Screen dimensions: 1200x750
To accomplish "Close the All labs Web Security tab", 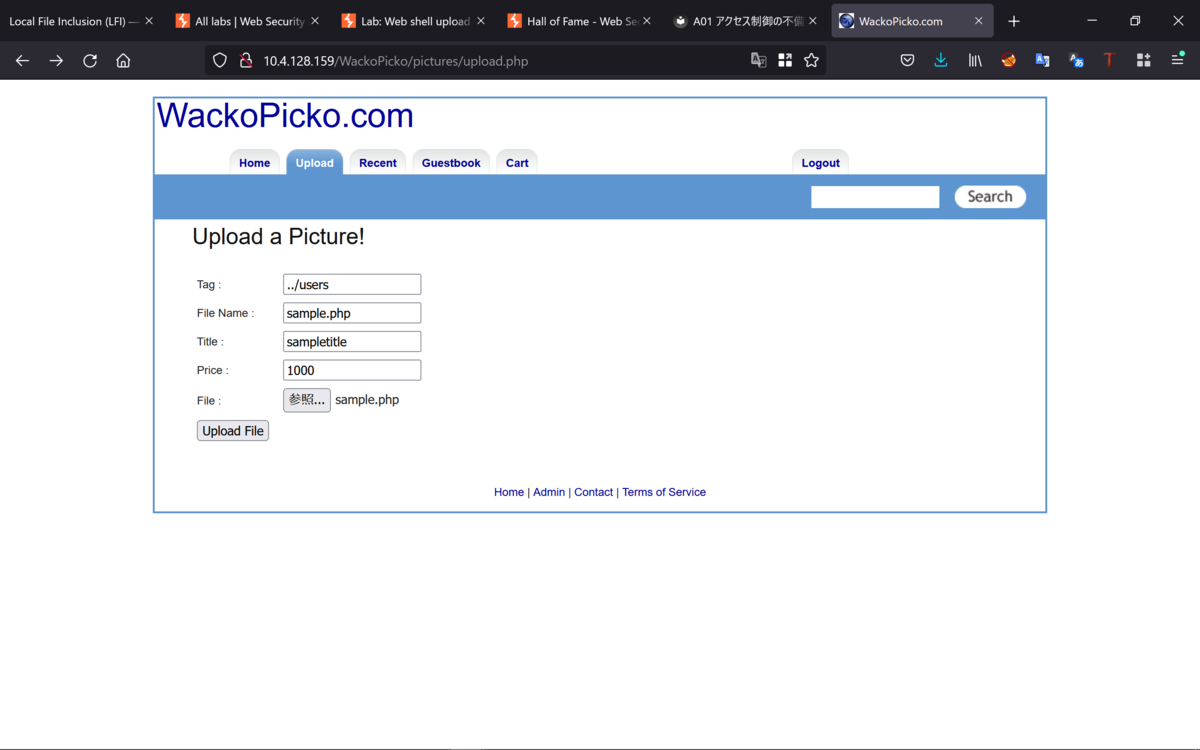I will tap(315, 21).
